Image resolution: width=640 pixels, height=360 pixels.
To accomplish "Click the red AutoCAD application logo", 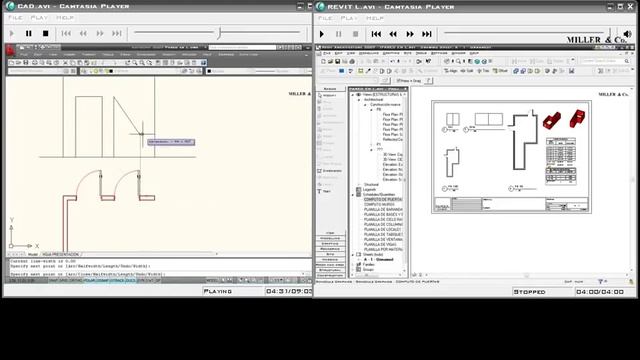I will (10, 50).
